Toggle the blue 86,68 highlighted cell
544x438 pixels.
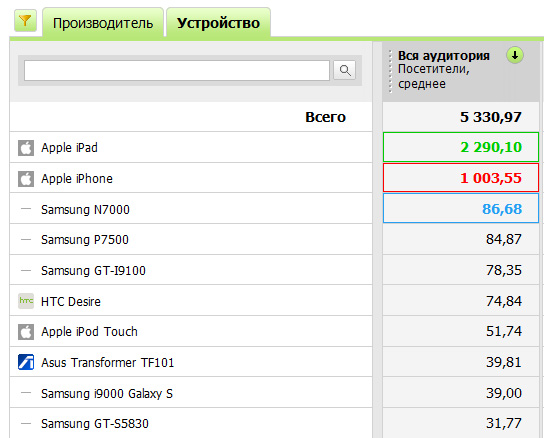(461, 208)
